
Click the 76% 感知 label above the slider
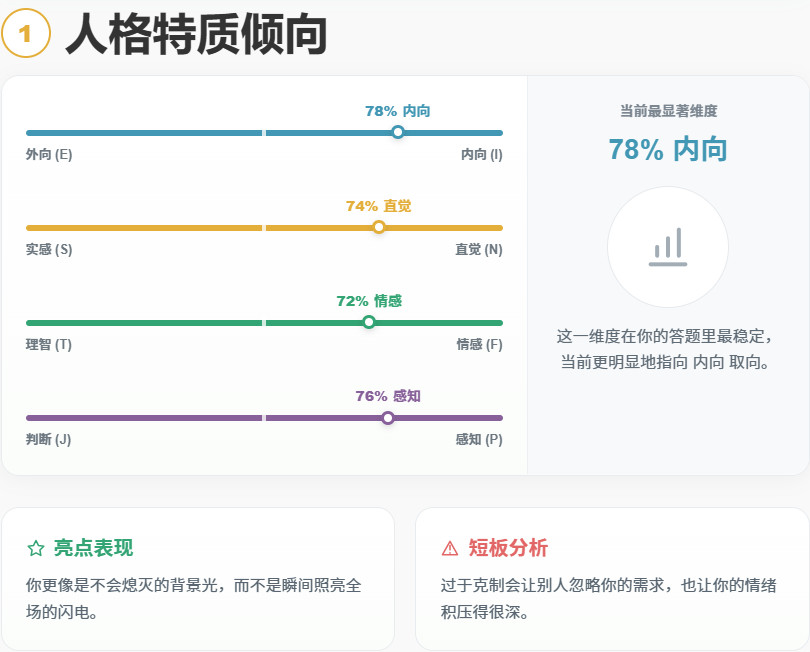pyautogui.click(x=386, y=395)
